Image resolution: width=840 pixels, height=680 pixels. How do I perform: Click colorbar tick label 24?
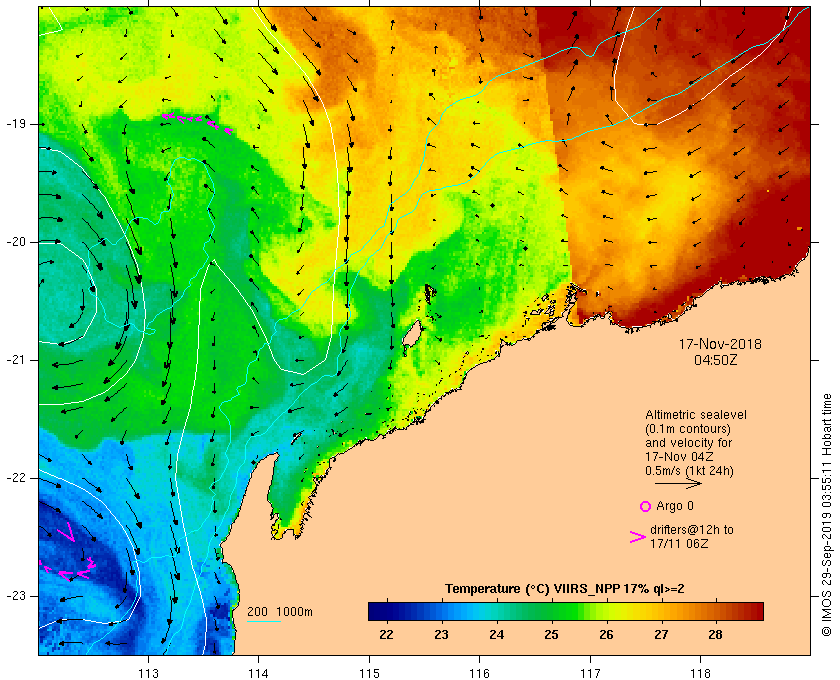[x=496, y=635]
